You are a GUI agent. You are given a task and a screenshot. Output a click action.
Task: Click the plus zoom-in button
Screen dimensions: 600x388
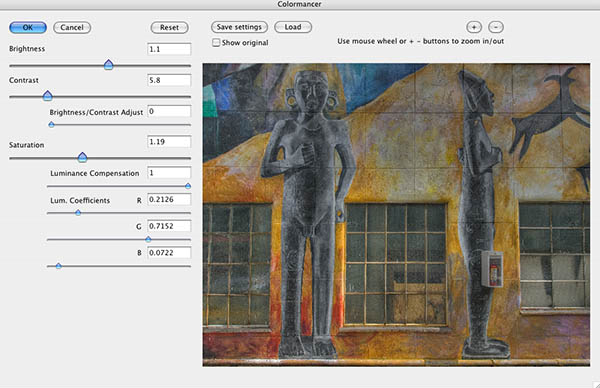tap(474, 27)
